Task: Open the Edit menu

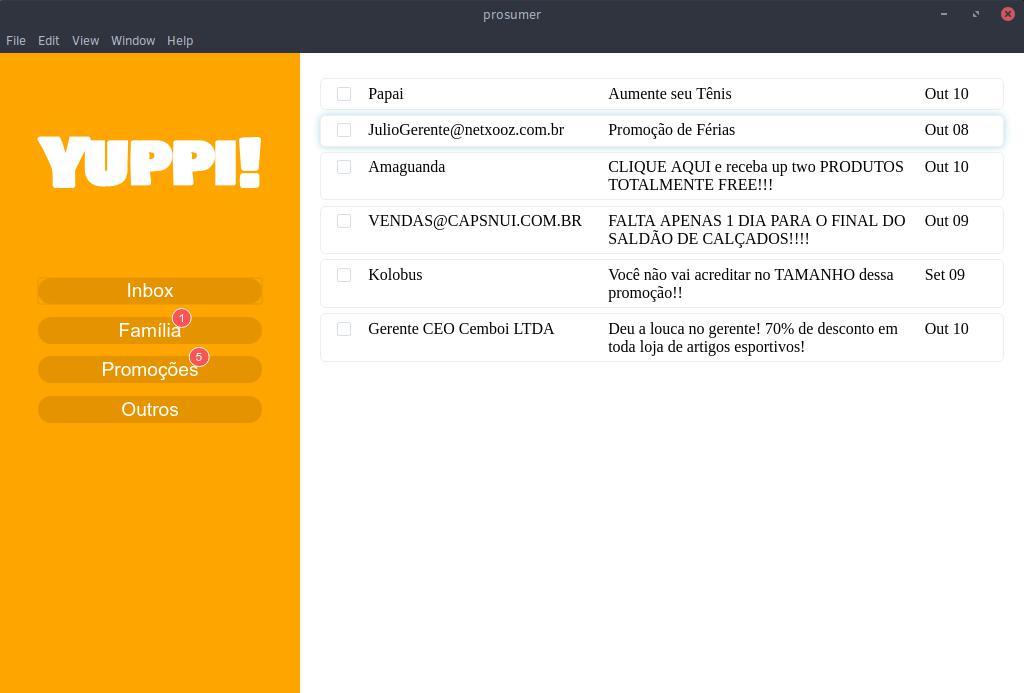Action: click(48, 40)
